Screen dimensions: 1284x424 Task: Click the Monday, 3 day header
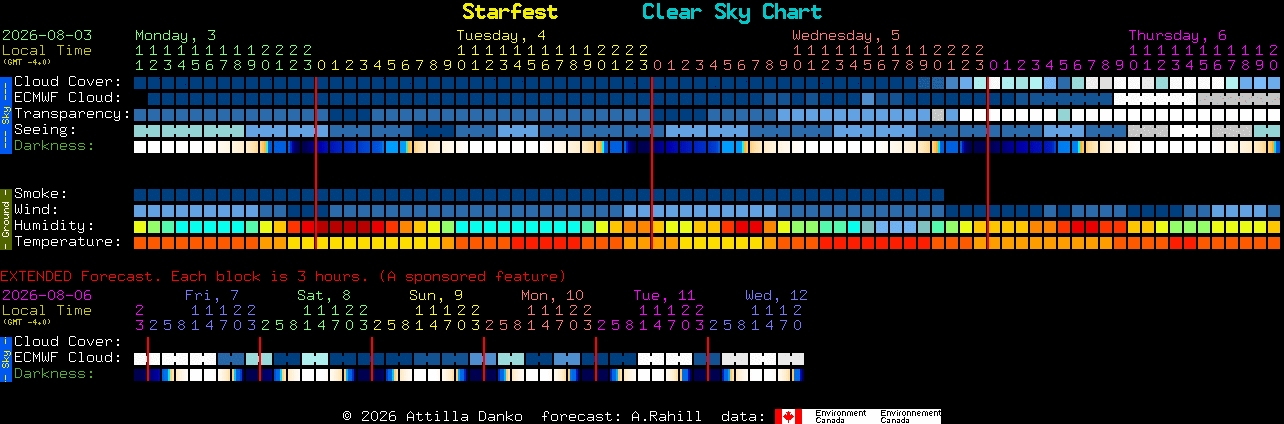[175, 35]
